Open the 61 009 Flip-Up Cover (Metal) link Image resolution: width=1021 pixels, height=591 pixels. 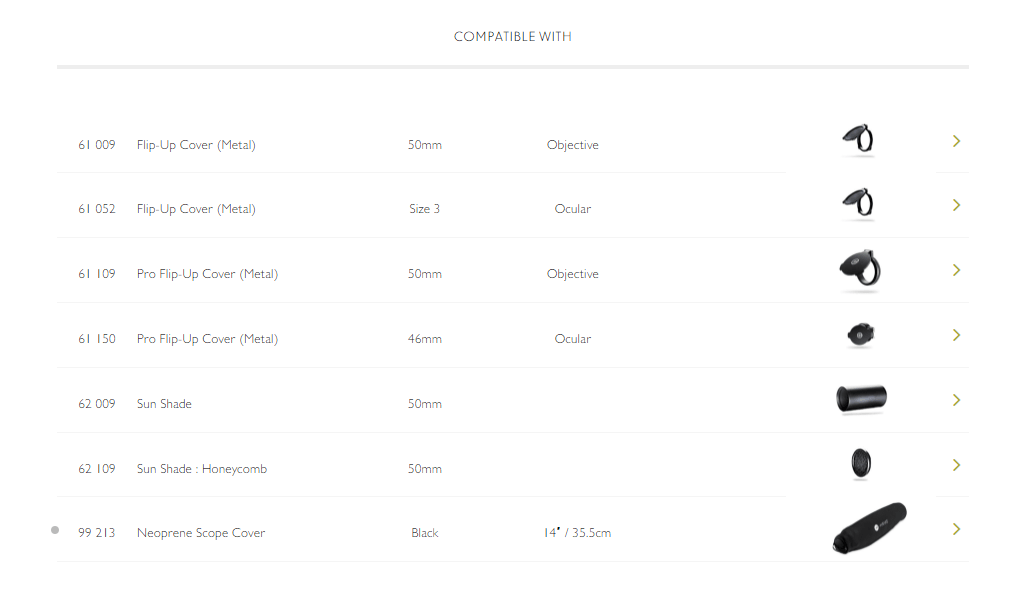(196, 144)
